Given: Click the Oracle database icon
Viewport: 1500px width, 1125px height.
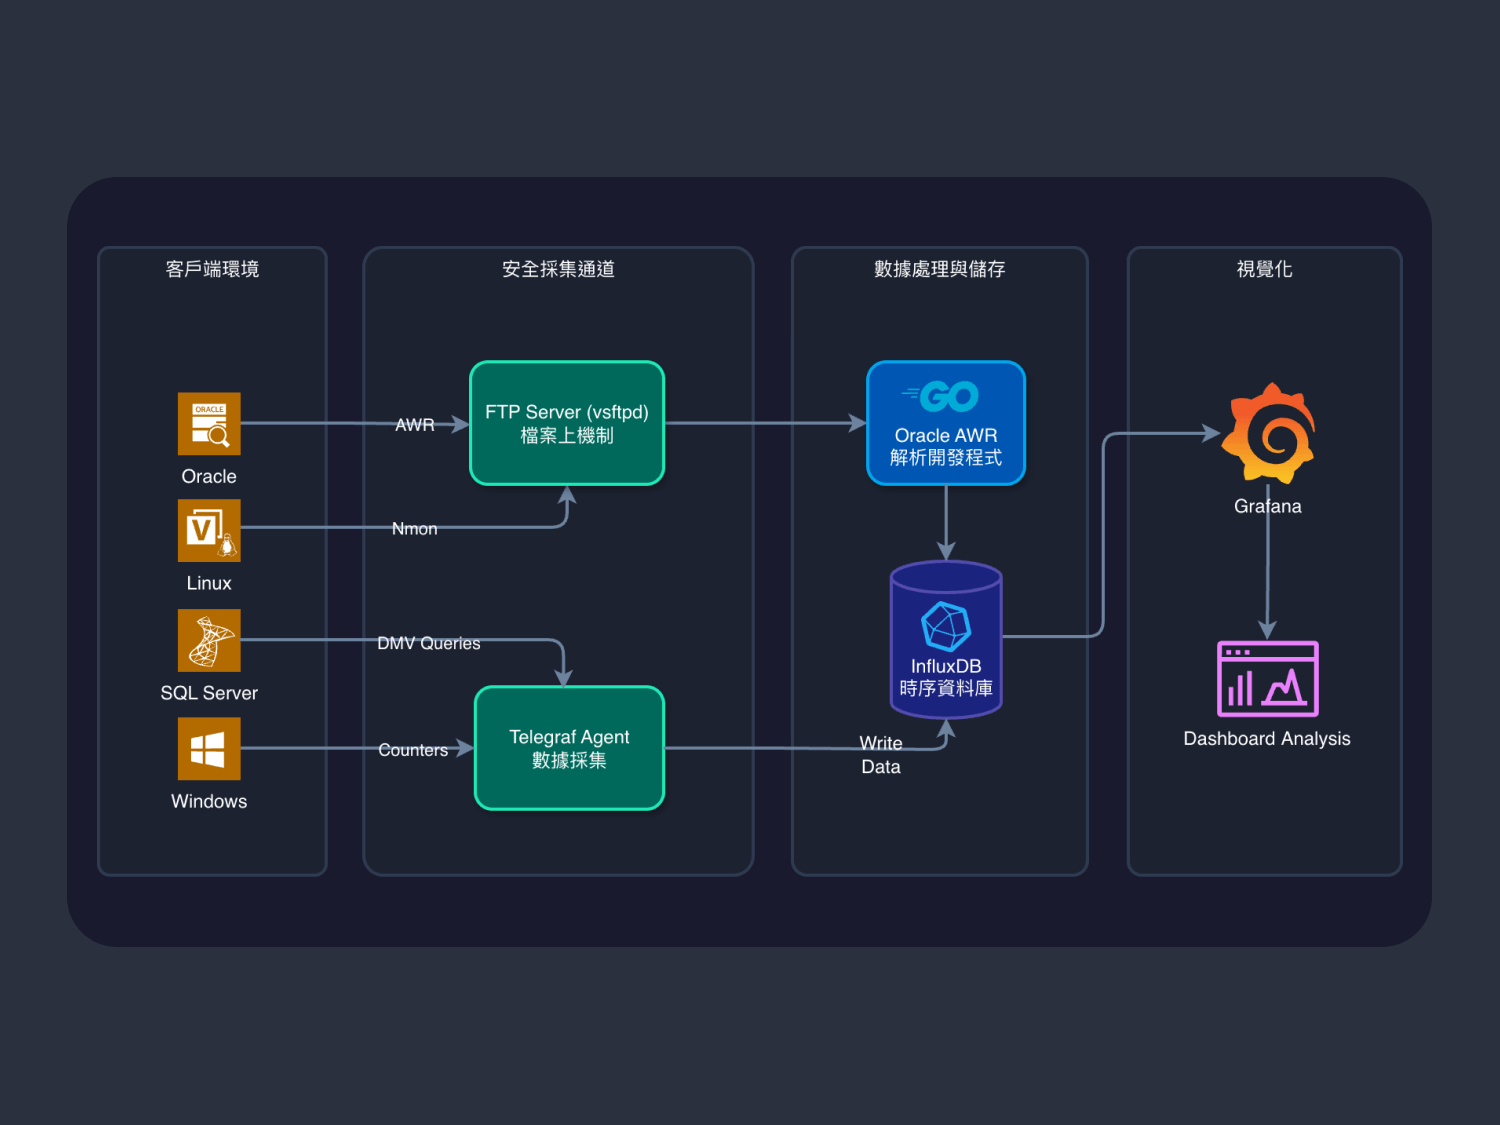Looking at the screenshot, I should [209, 424].
